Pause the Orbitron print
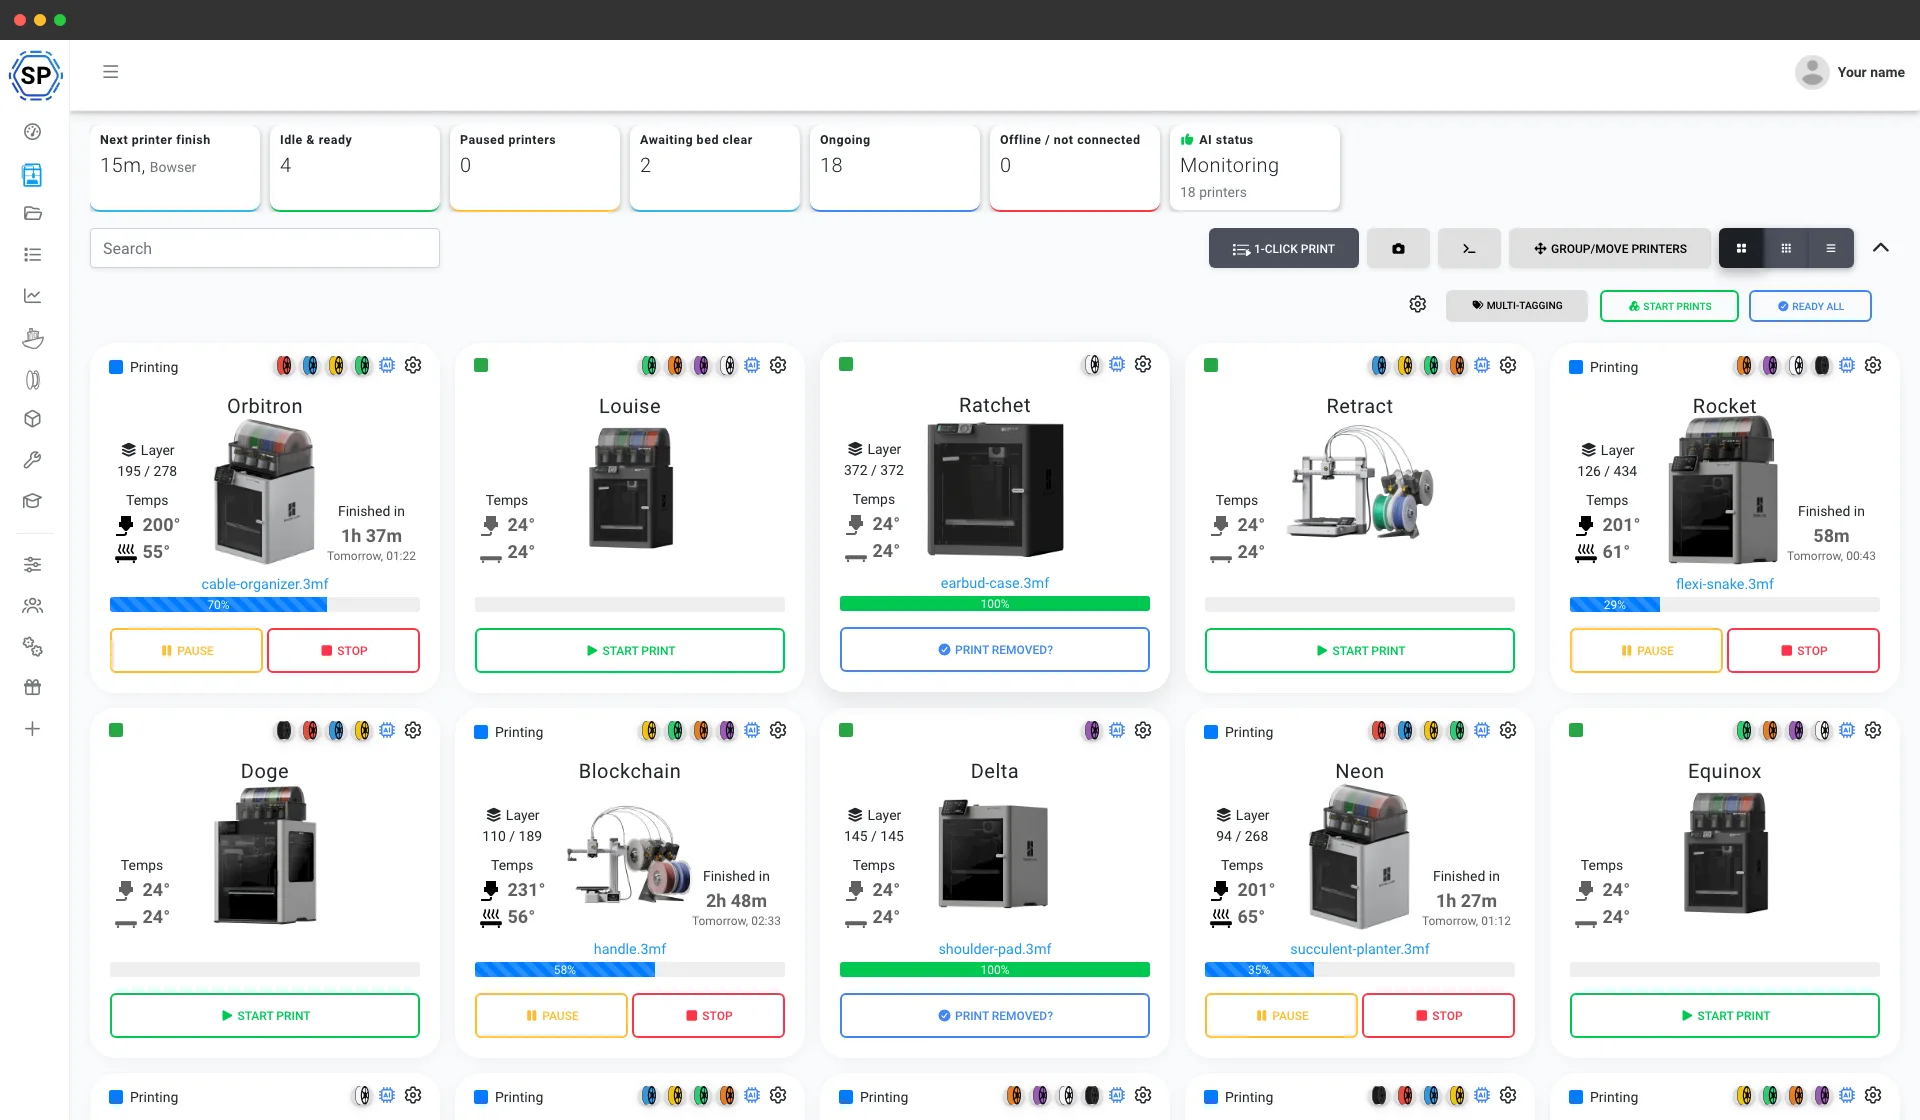Image resolution: width=1920 pixels, height=1120 pixels. click(186, 650)
